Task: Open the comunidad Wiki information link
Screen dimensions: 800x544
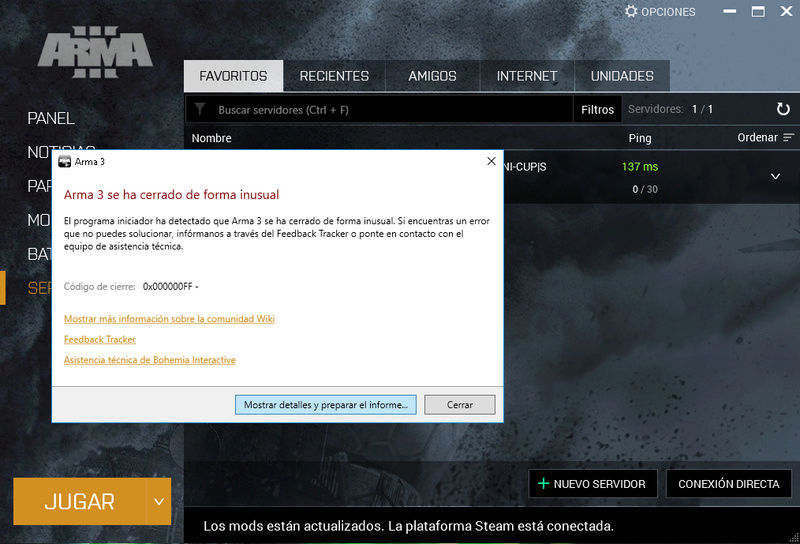Action: tap(169, 319)
